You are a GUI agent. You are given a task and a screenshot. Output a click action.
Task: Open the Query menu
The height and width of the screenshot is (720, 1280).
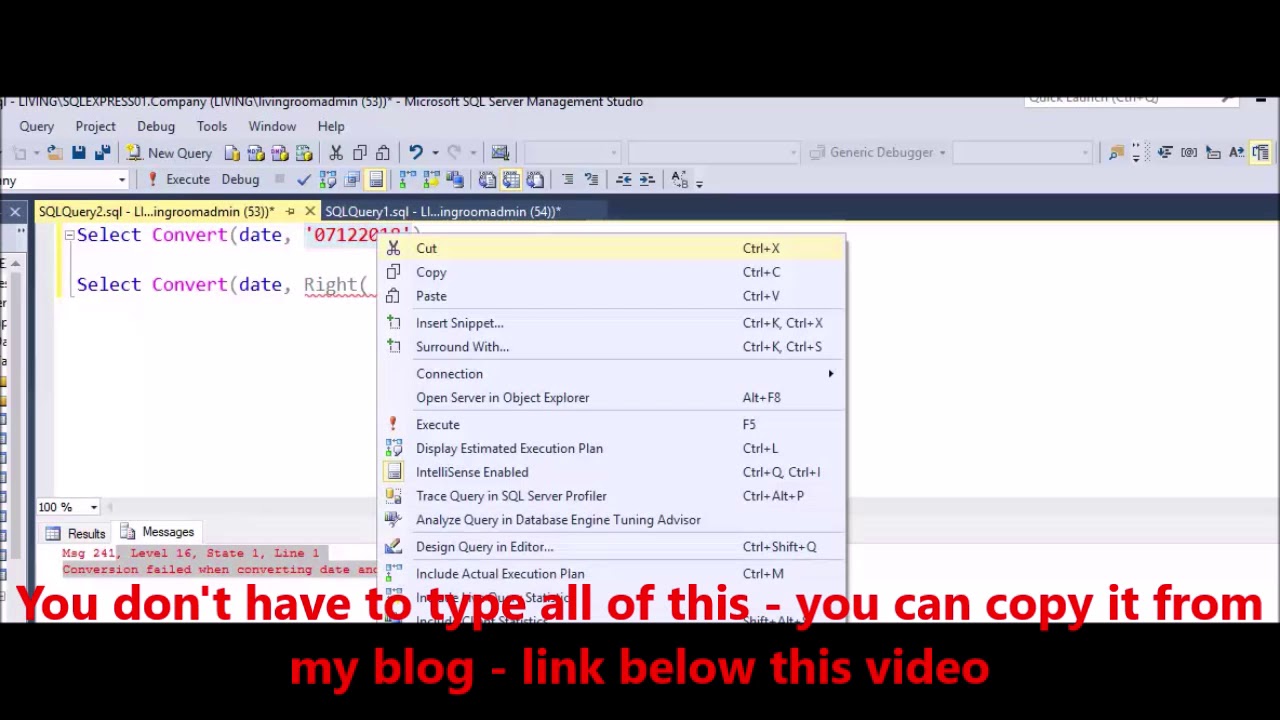tap(36, 127)
